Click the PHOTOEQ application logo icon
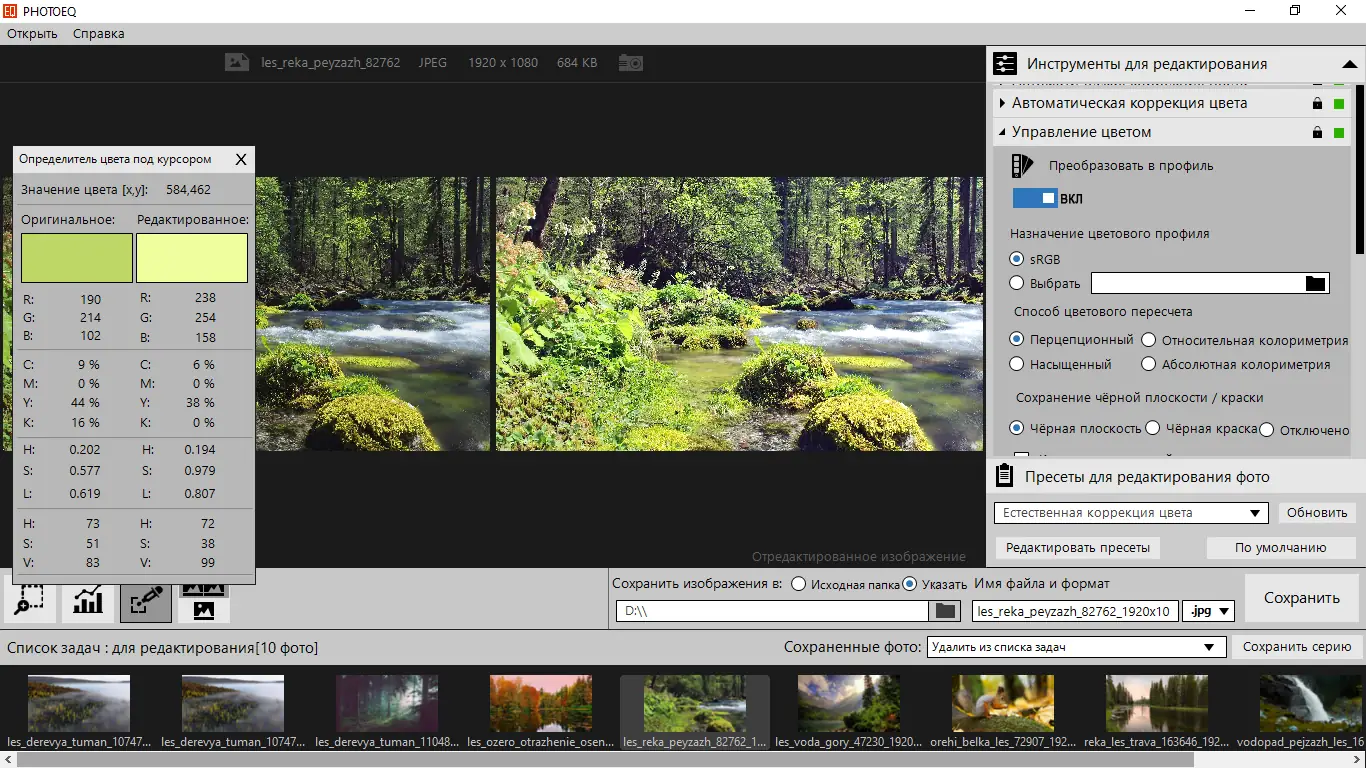The image size is (1366, 768). 11,11
